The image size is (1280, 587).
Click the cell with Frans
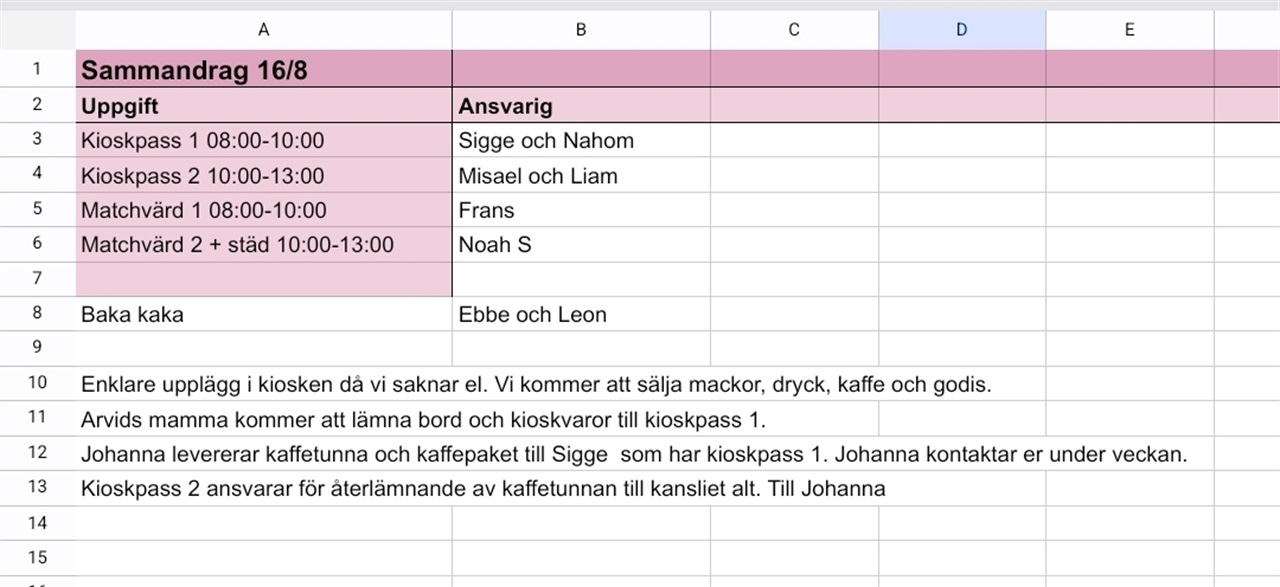pyautogui.click(x=581, y=210)
